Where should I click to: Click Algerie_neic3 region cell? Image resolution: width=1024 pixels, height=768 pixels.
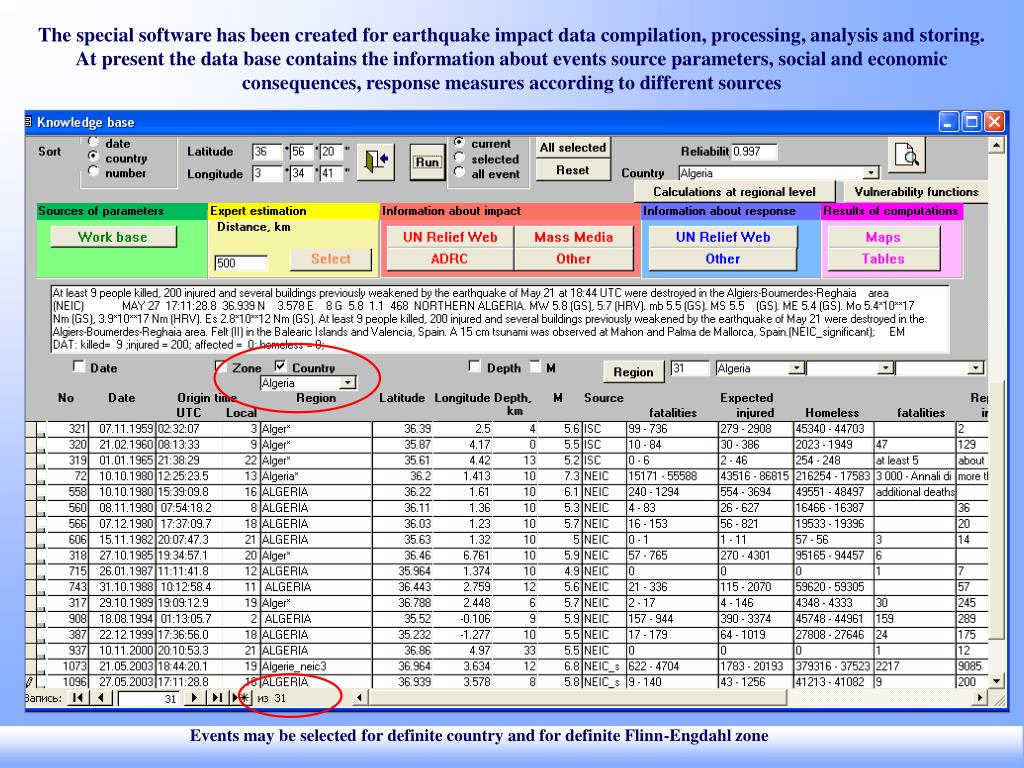[x=316, y=666]
